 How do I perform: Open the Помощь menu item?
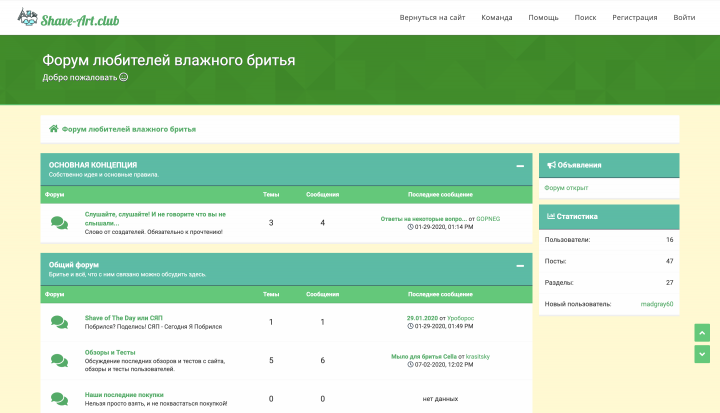[x=543, y=17]
